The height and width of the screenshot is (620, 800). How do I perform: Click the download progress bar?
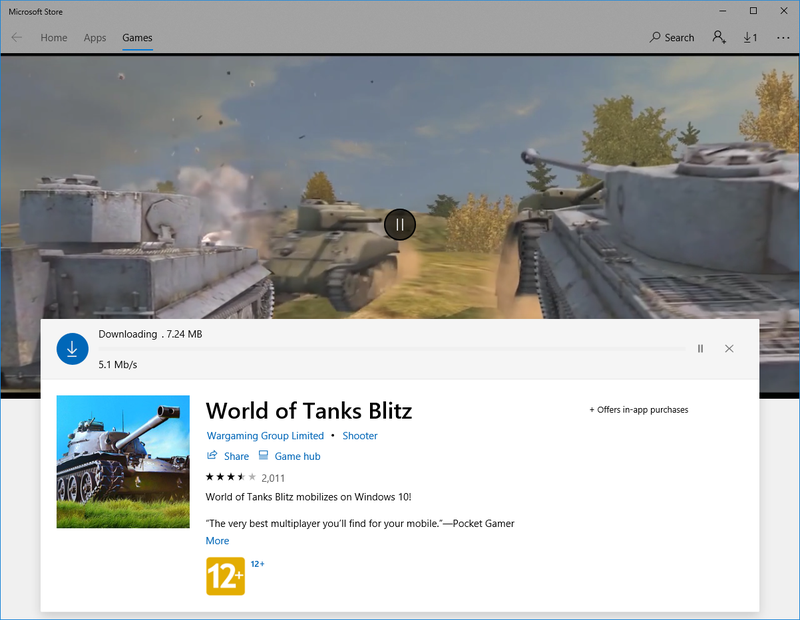391,349
